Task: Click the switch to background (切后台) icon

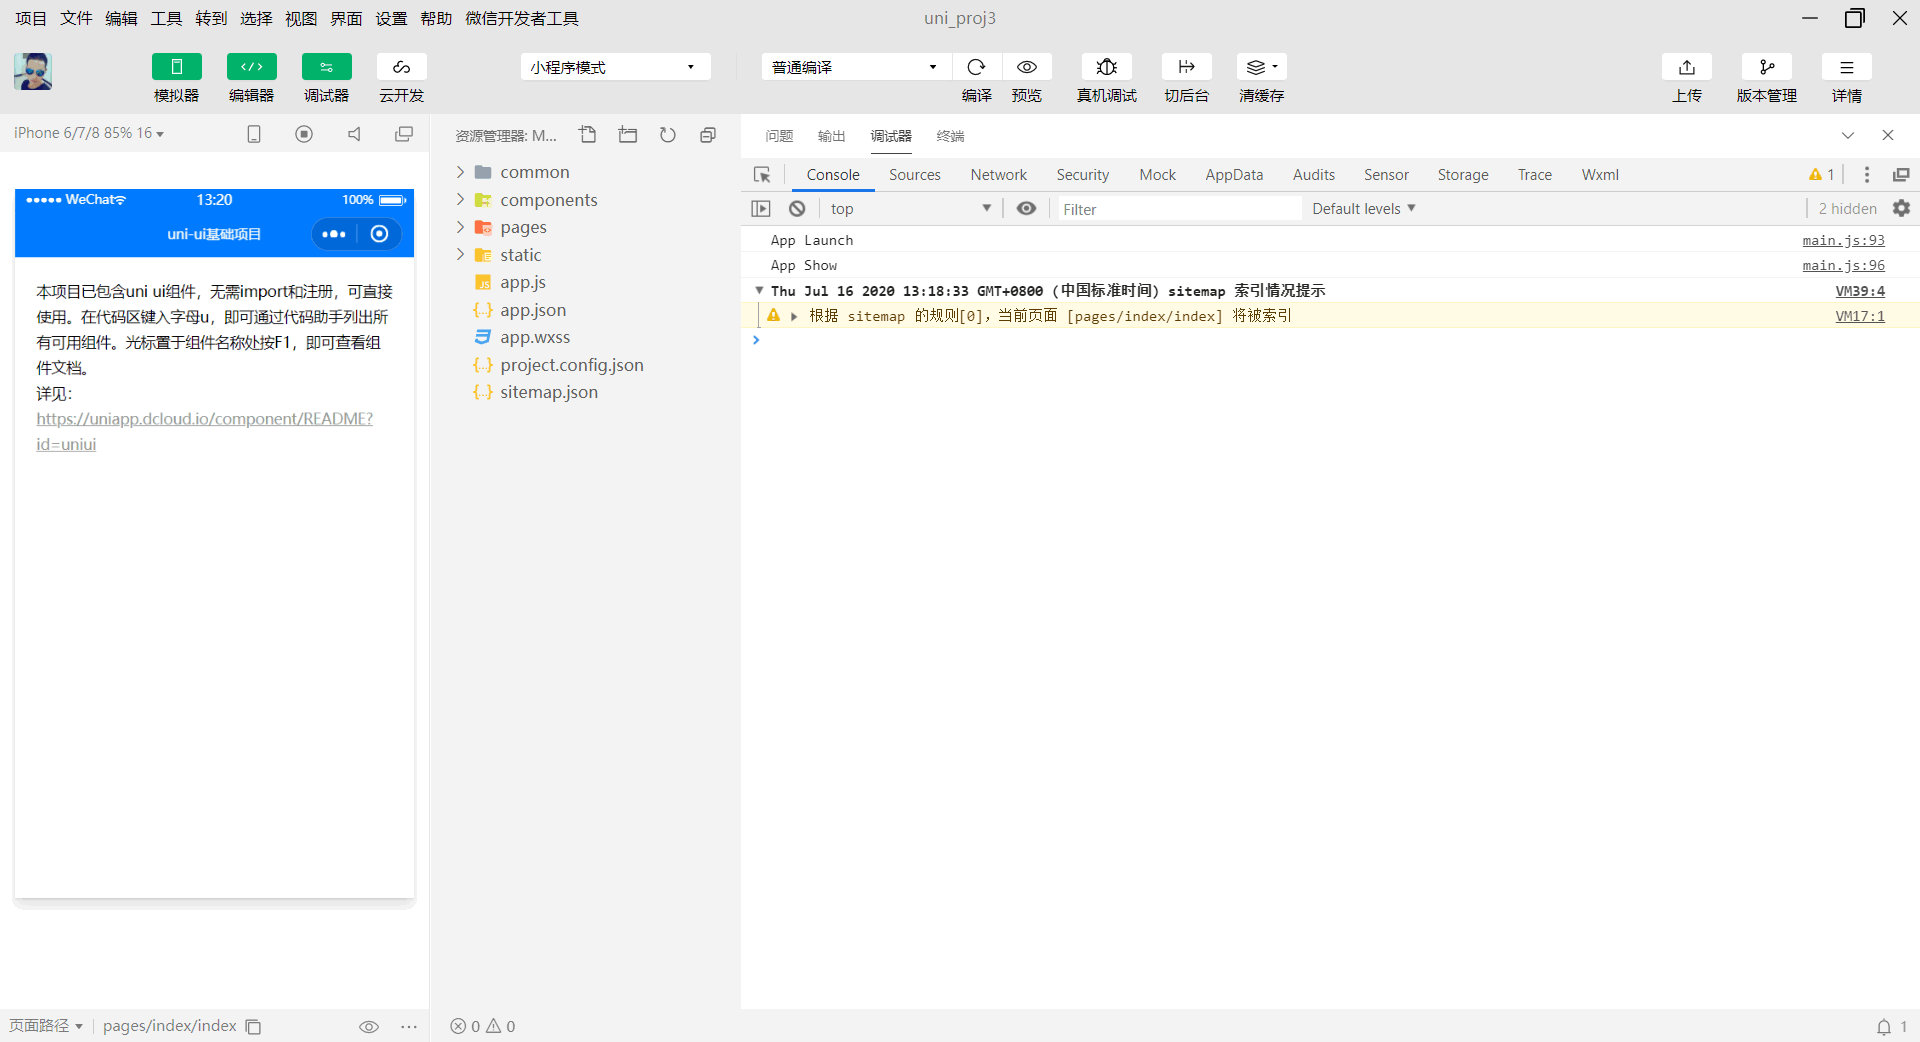Action: (x=1186, y=67)
